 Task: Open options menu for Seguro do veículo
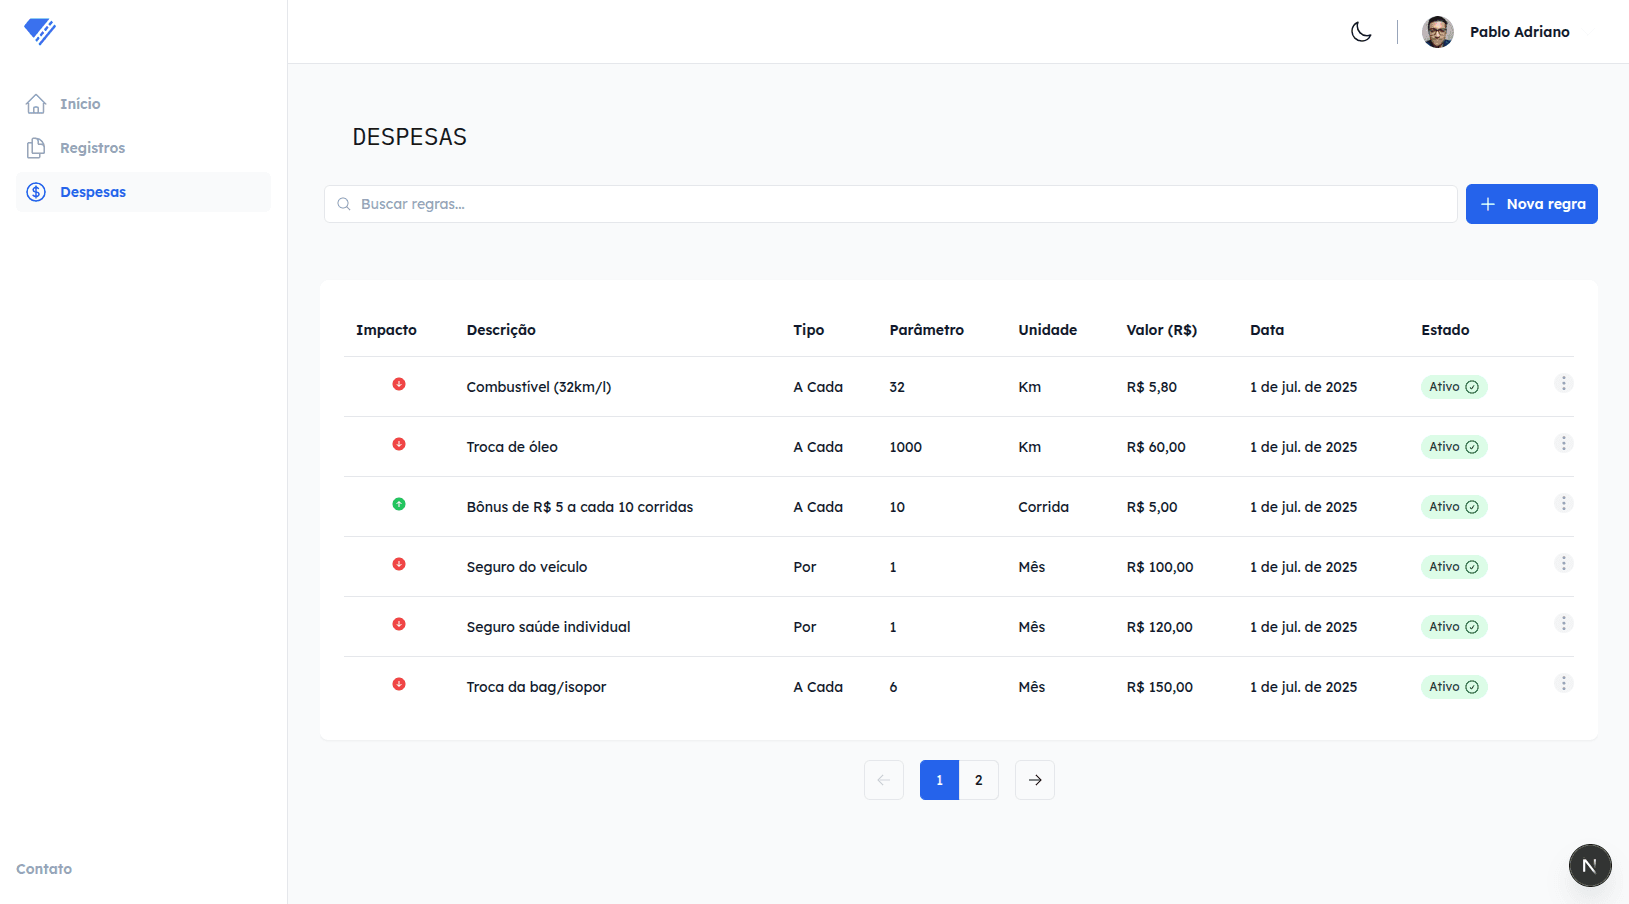pos(1564,564)
